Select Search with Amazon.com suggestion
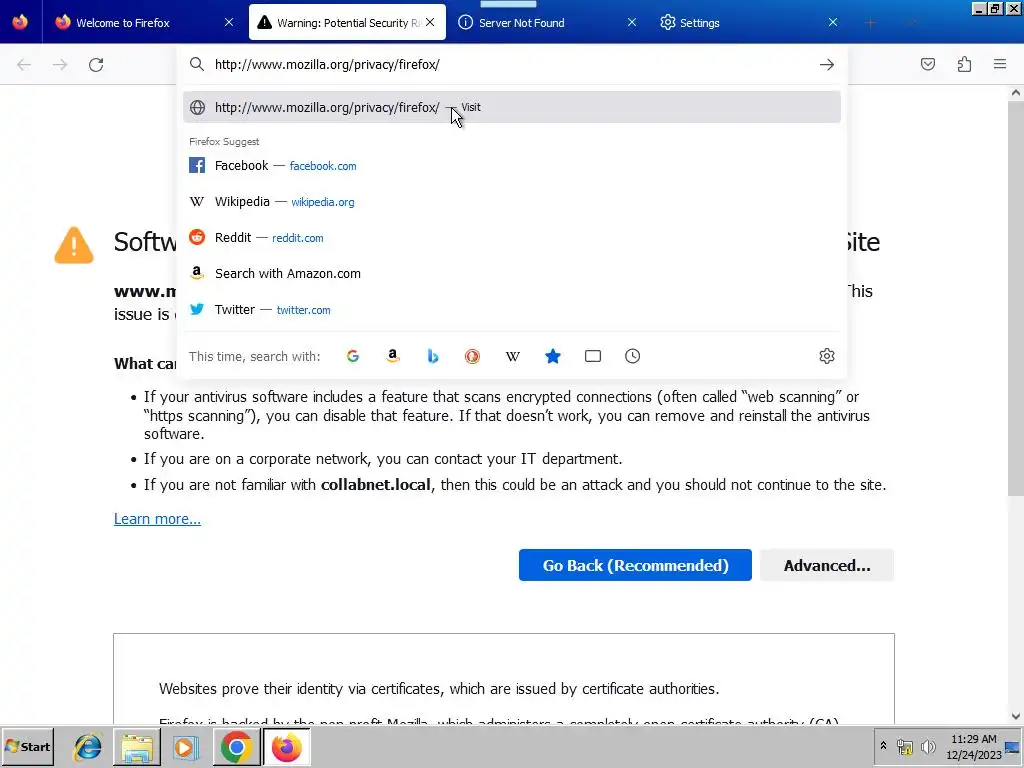 [x=511, y=274]
